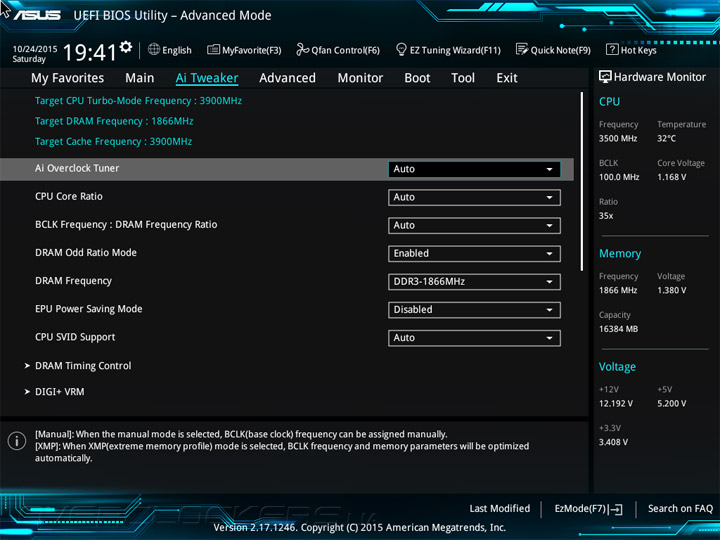This screenshot has width=720, height=540.
Task: Launch EZ Tuning Wizard(F11)
Action: click(448, 50)
